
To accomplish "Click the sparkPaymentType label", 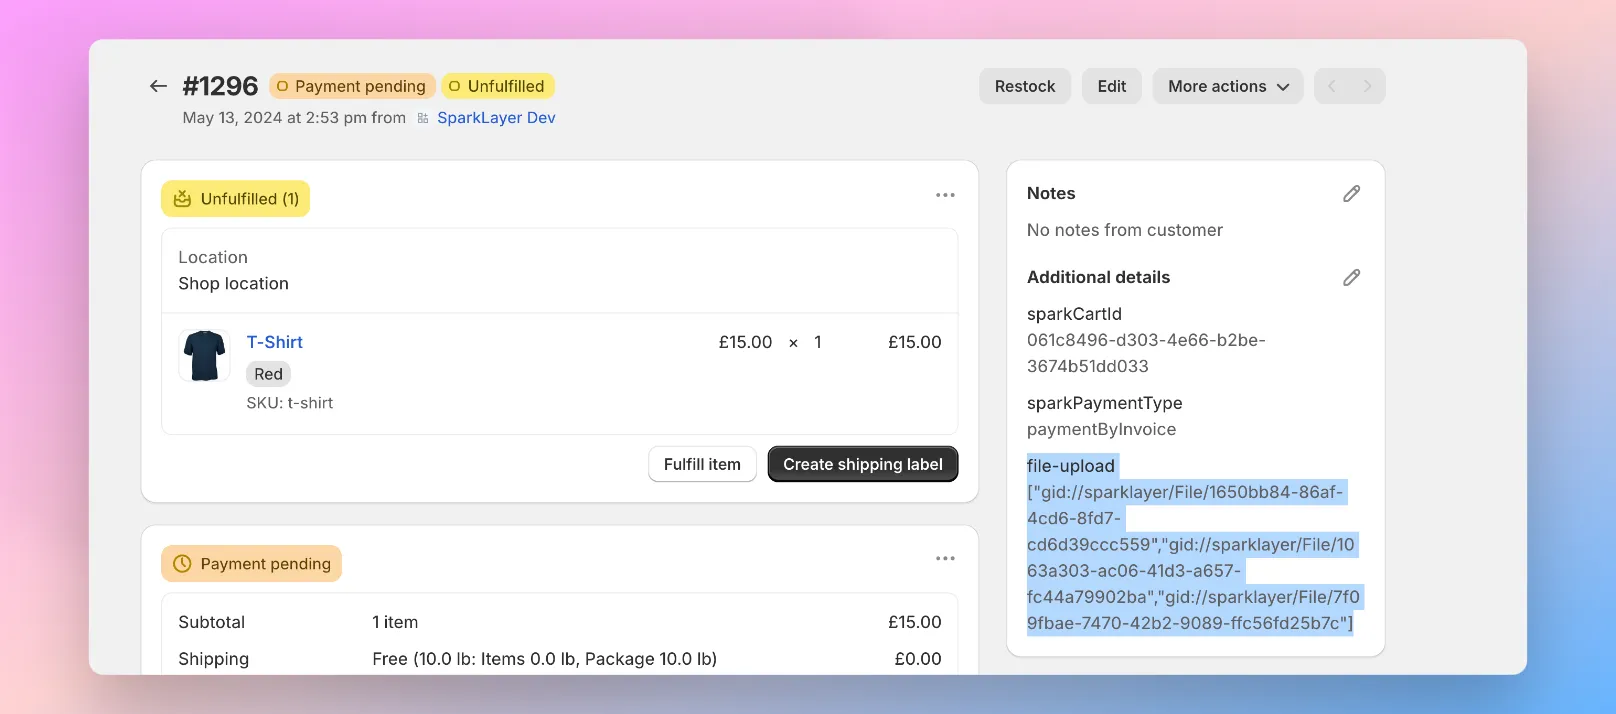I will point(1105,403).
